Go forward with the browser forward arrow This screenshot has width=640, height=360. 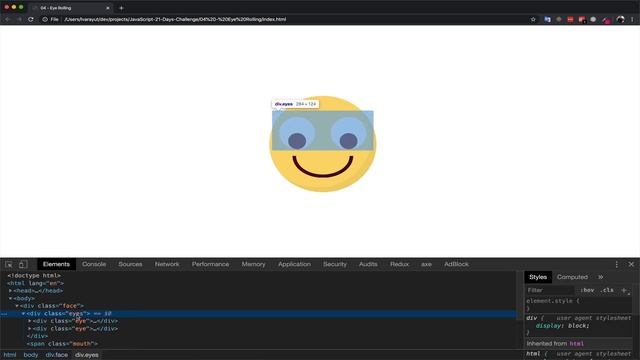(x=19, y=19)
